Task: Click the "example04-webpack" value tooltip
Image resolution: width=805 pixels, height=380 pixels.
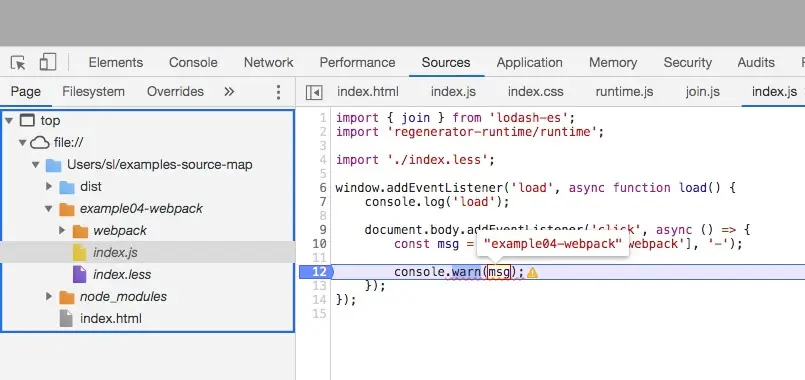Action: (553, 244)
